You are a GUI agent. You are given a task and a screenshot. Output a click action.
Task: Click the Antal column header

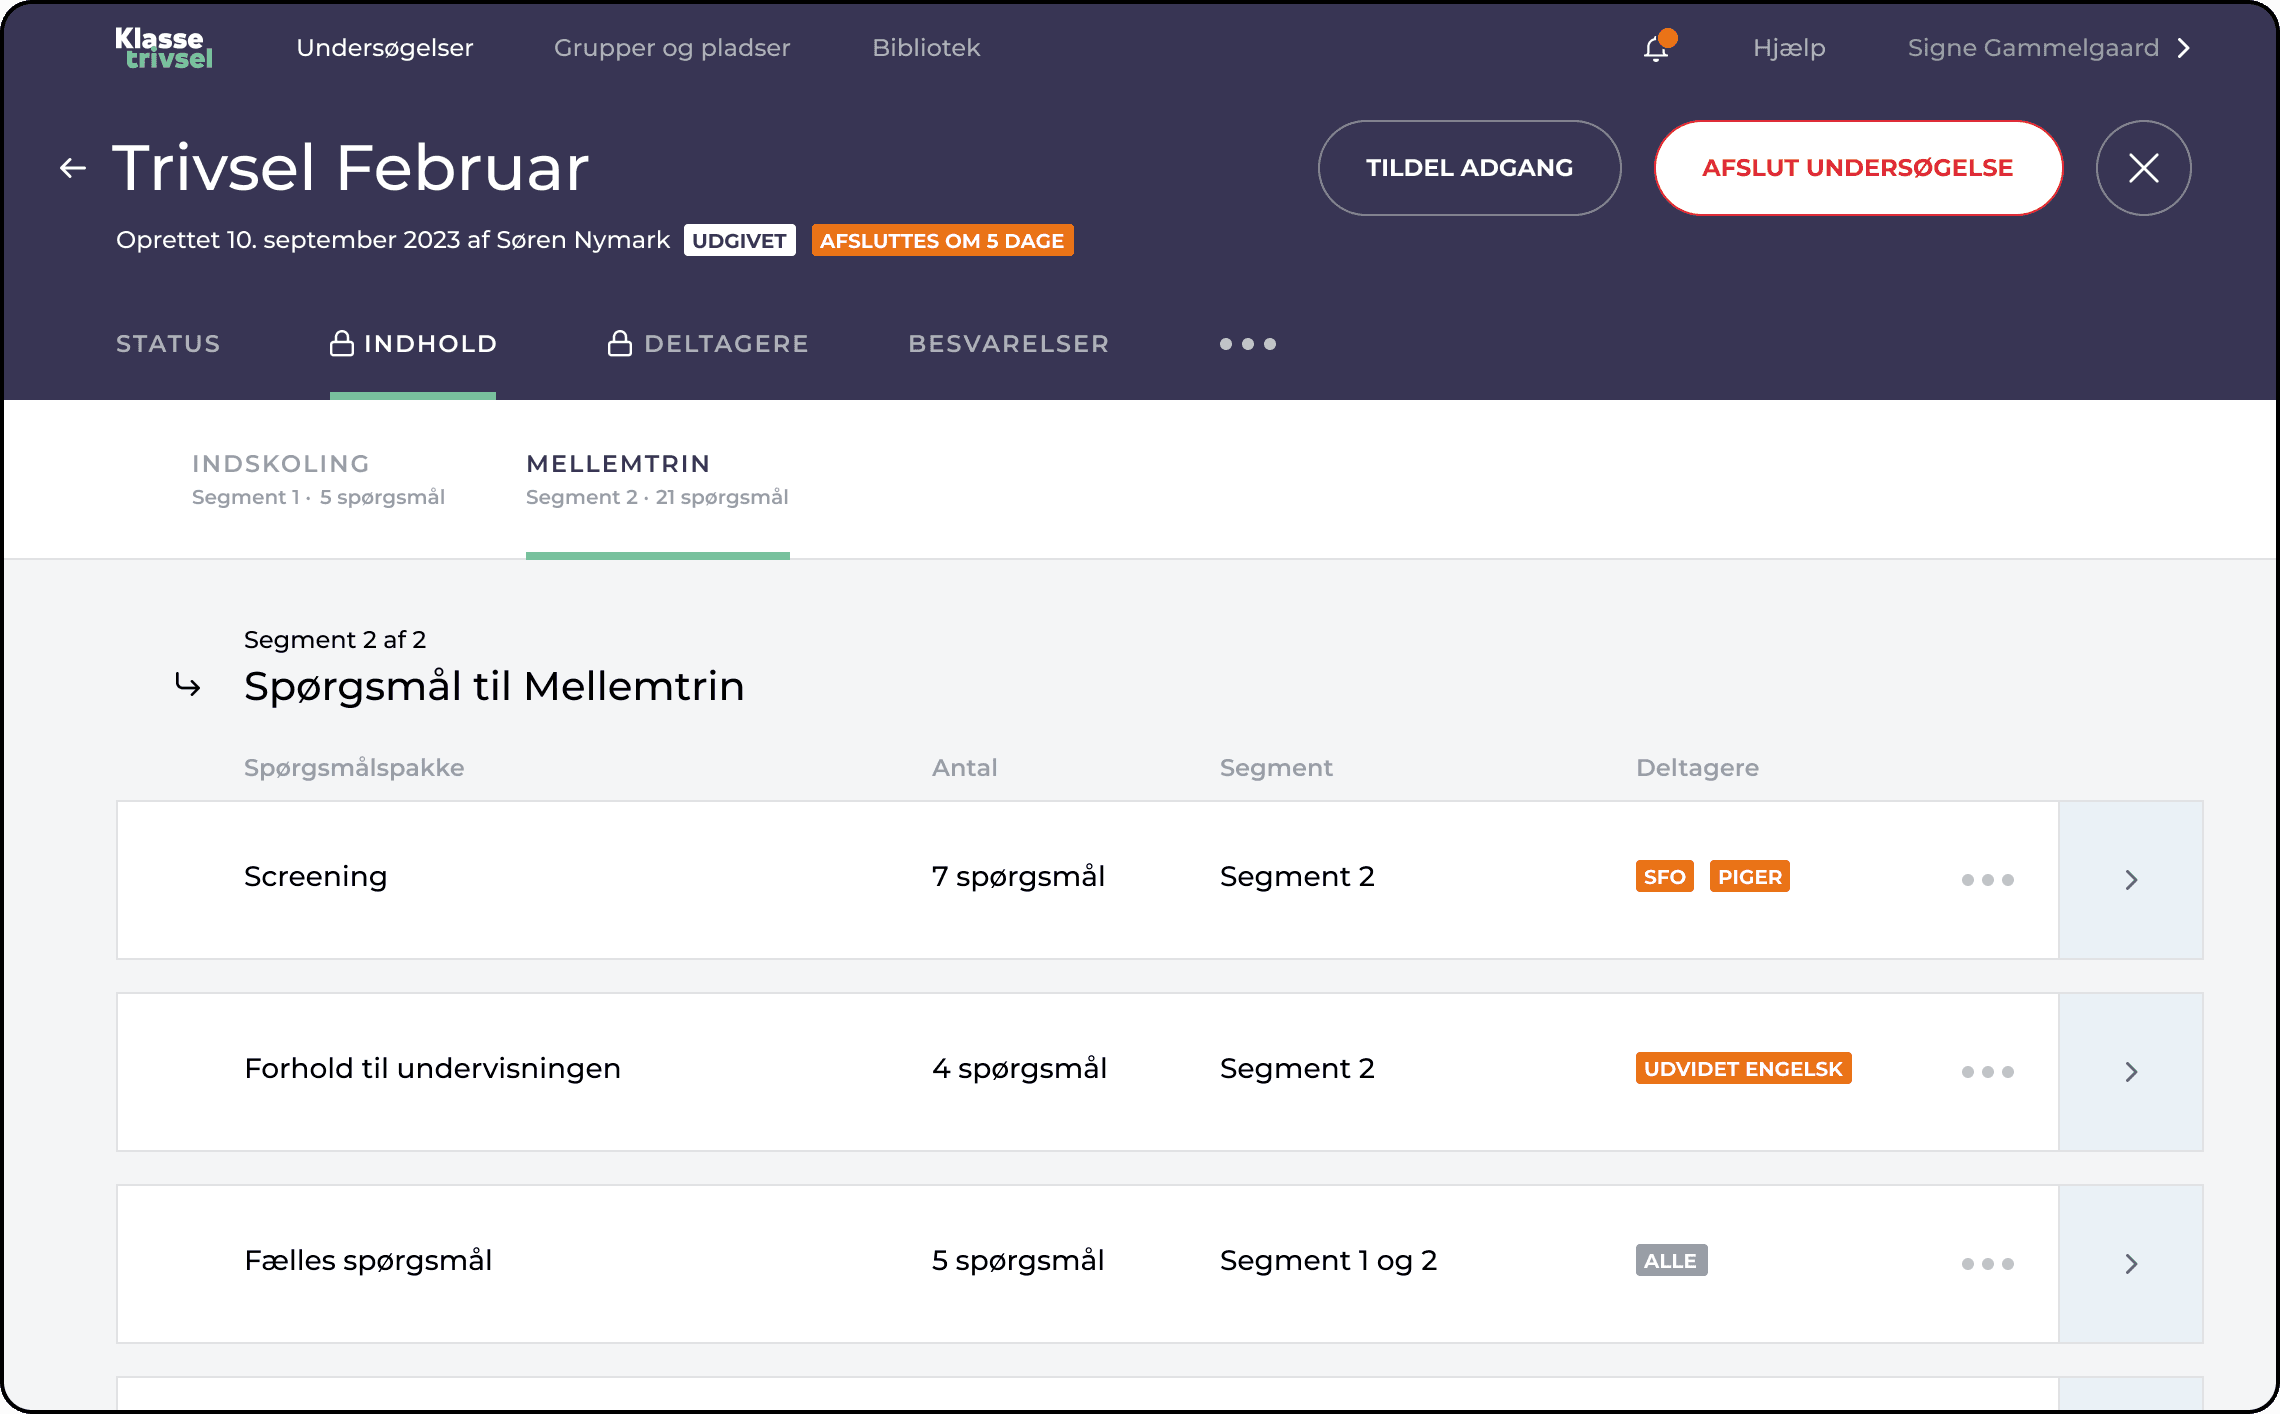965,768
